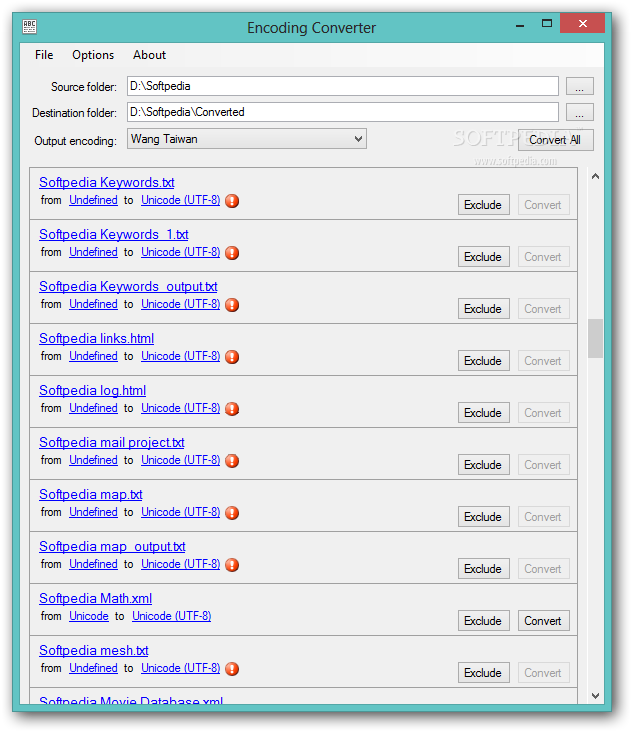Exclude Softpedia Keywords_output.txt
This screenshot has width=632, height=732.
pyautogui.click(x=484, y=309)
